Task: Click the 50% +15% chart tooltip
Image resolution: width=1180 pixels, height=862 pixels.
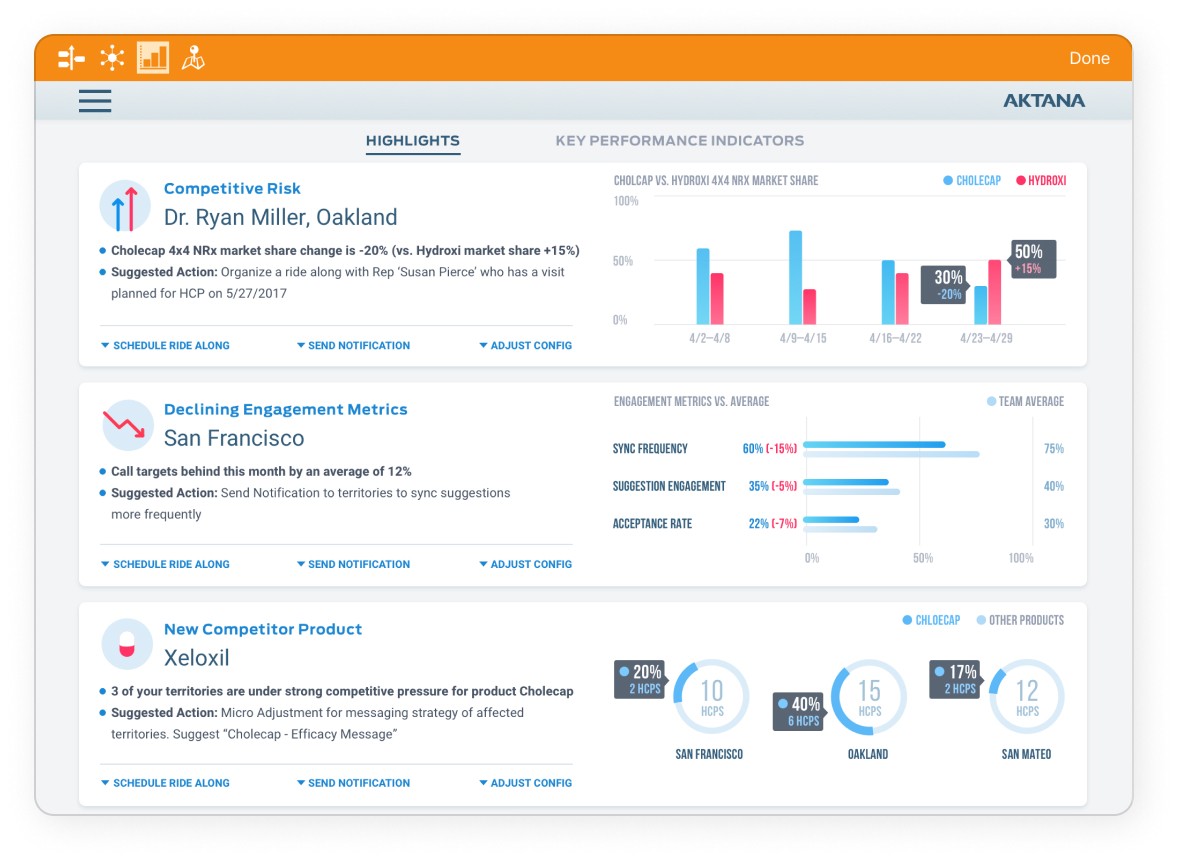Action: [x=1033, y=259]
